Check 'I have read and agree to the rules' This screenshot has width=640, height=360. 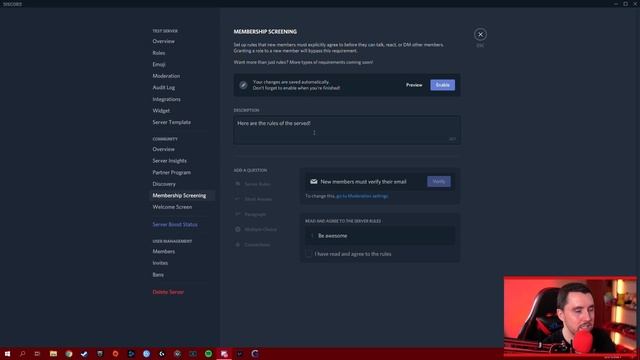309,254
